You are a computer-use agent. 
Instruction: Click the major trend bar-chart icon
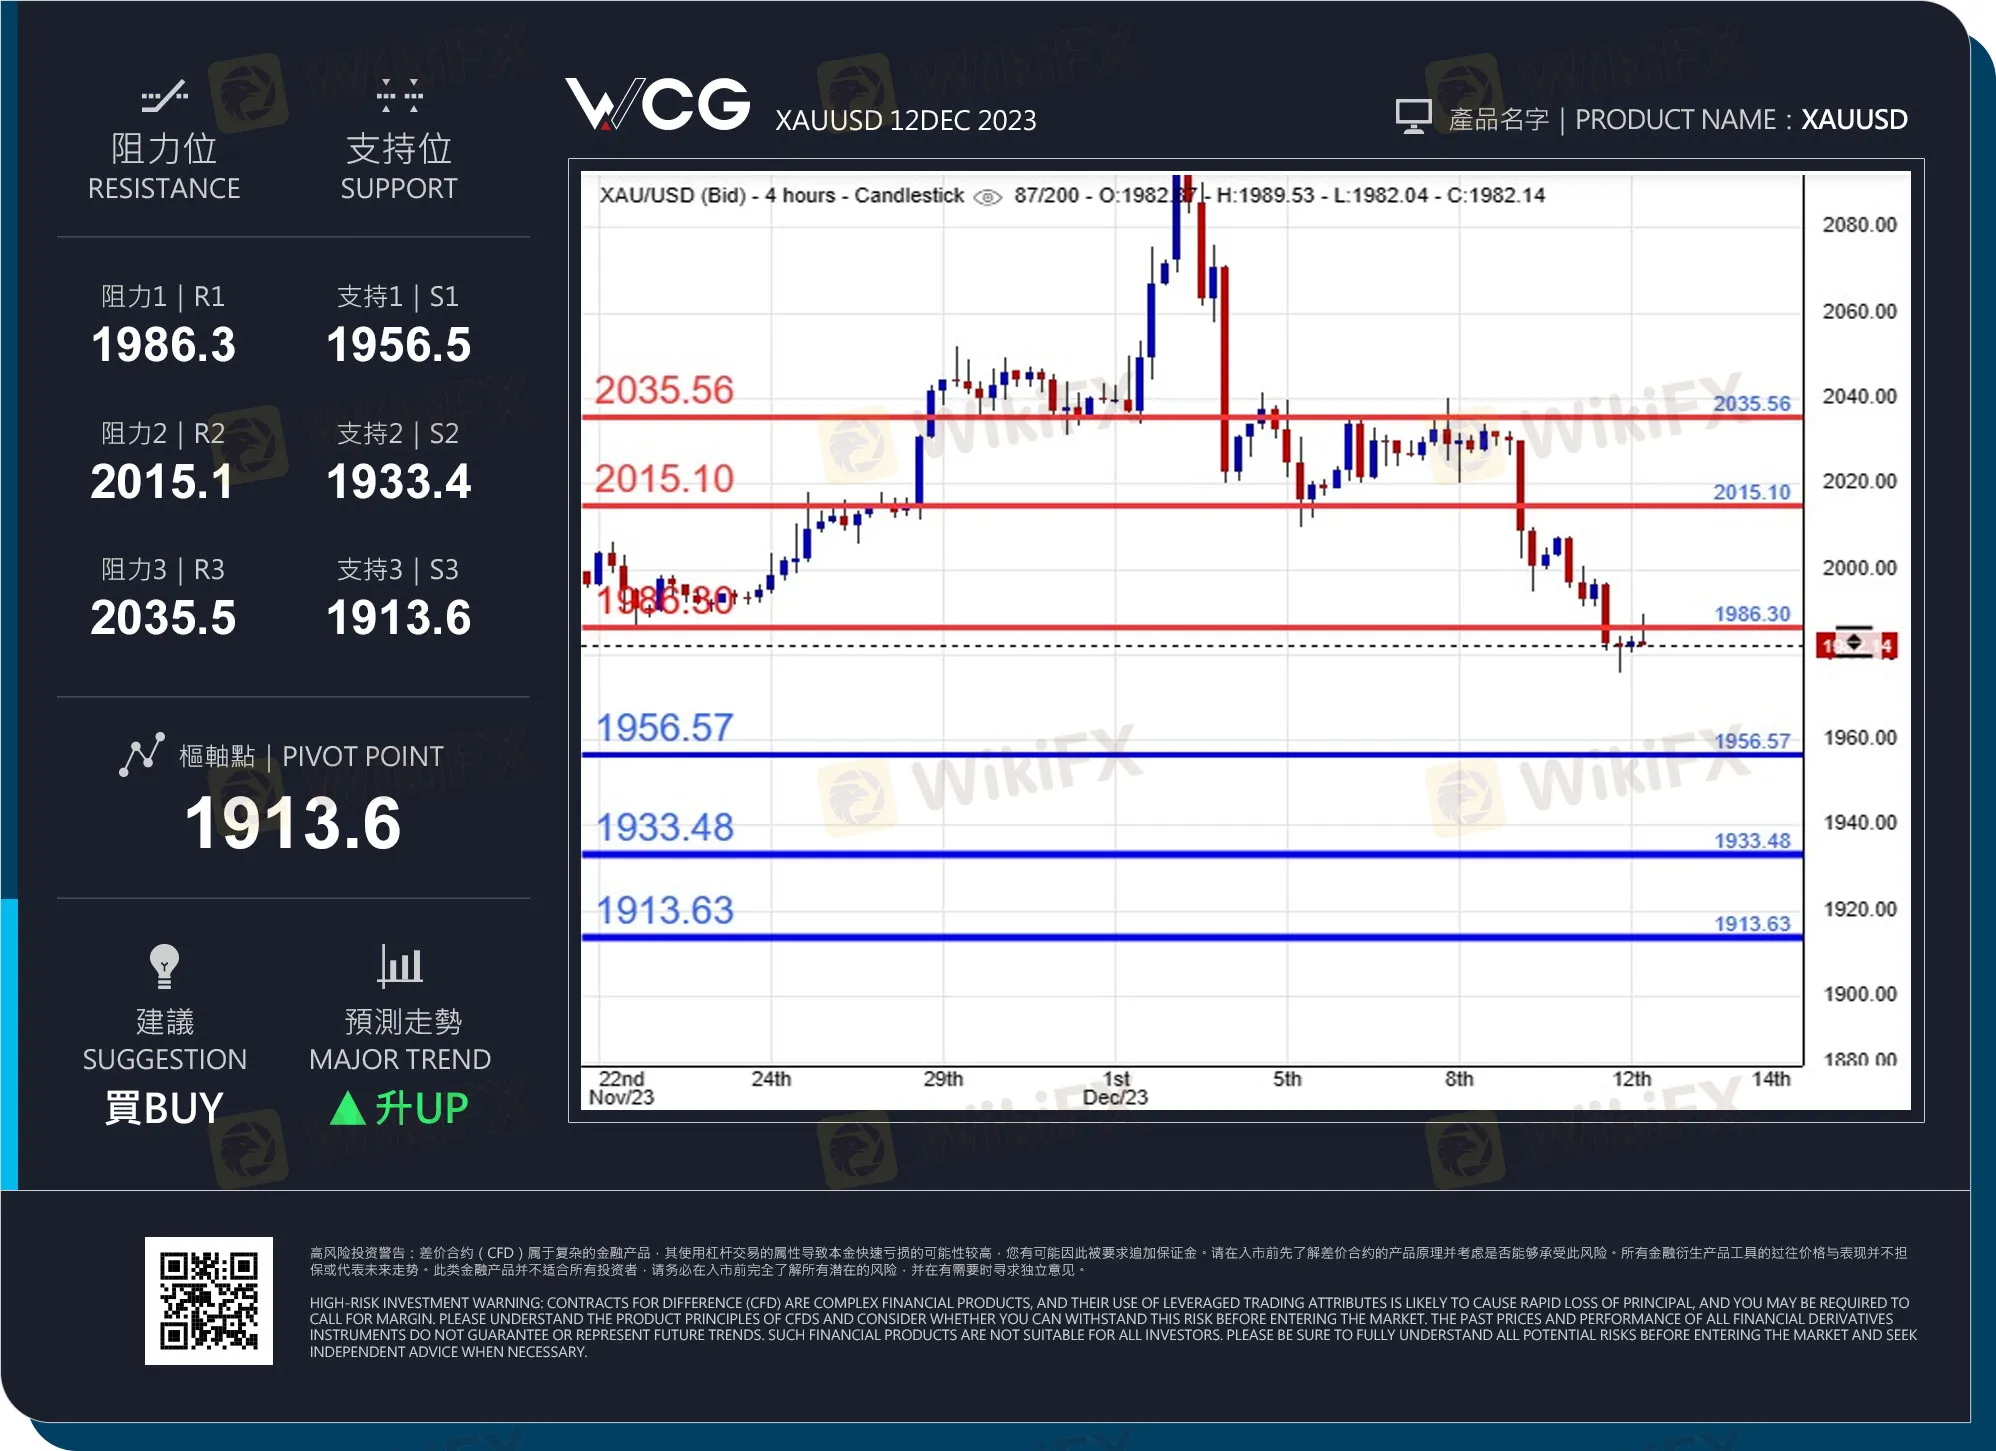[400, 966]
